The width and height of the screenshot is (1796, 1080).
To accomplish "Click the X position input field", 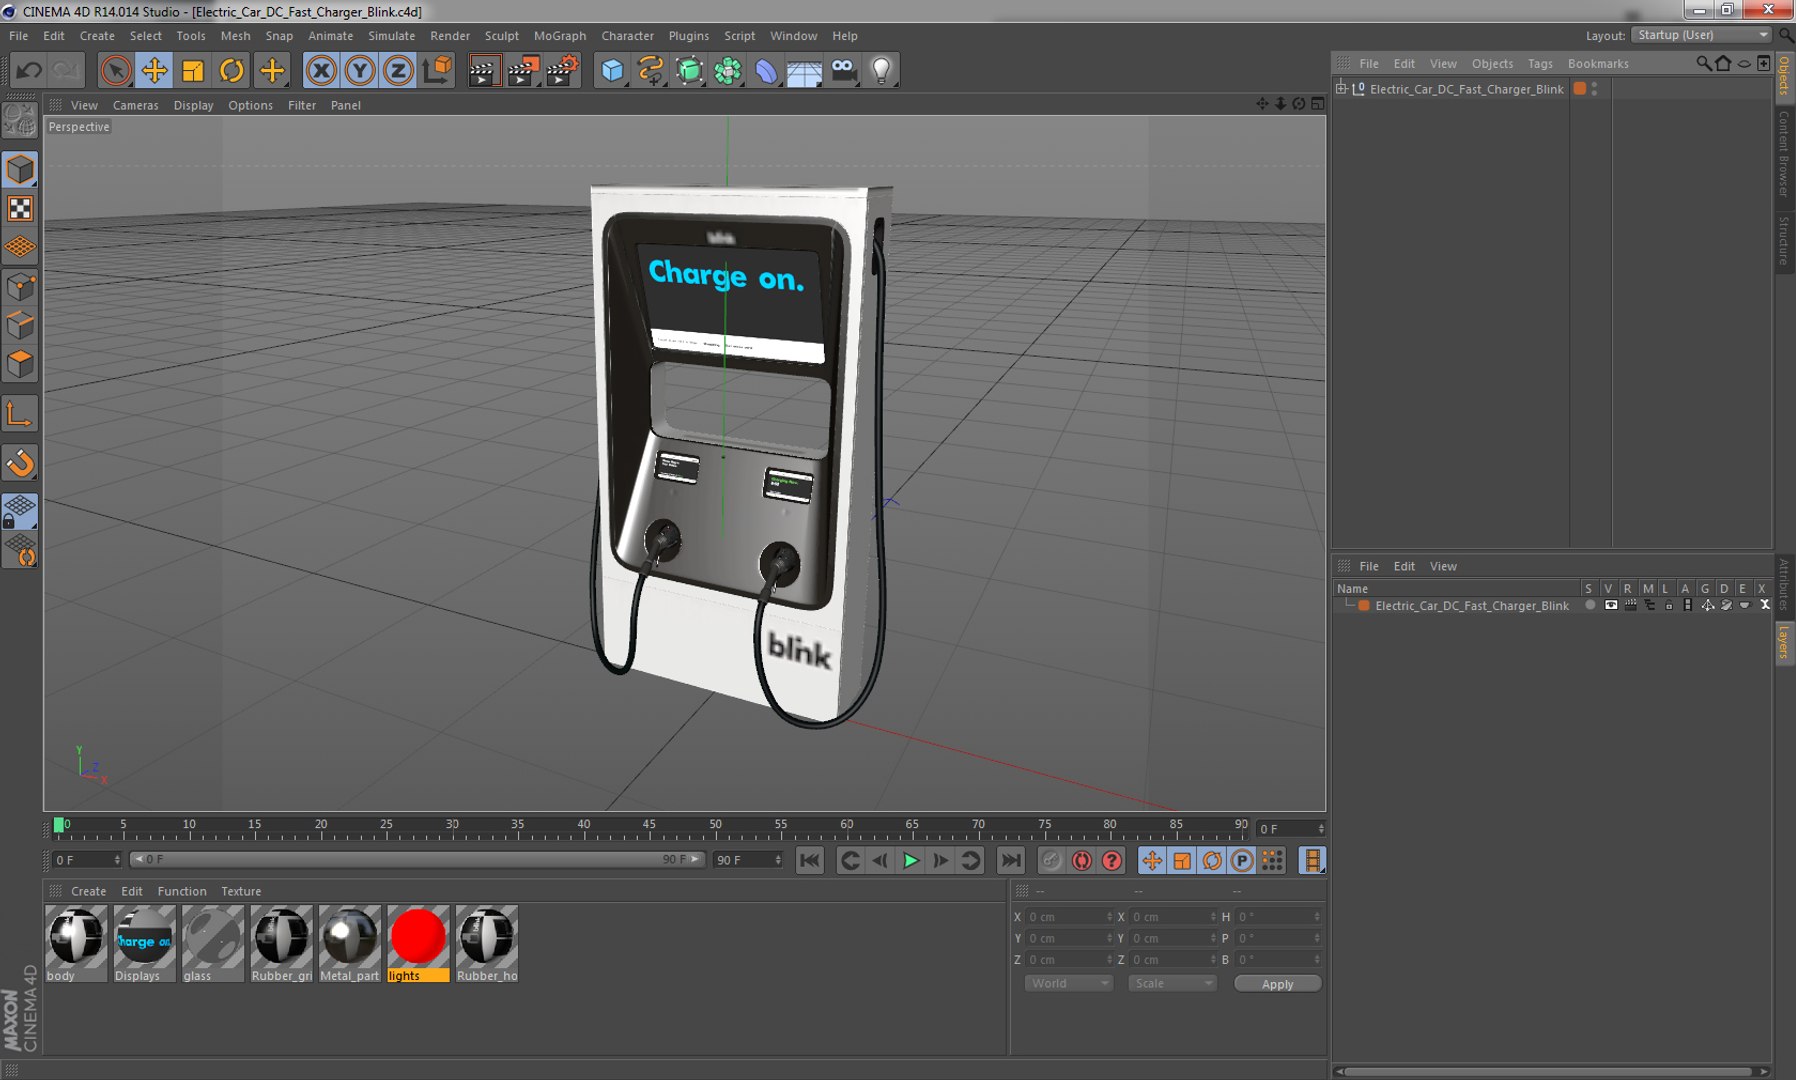I will [1069, 917].
